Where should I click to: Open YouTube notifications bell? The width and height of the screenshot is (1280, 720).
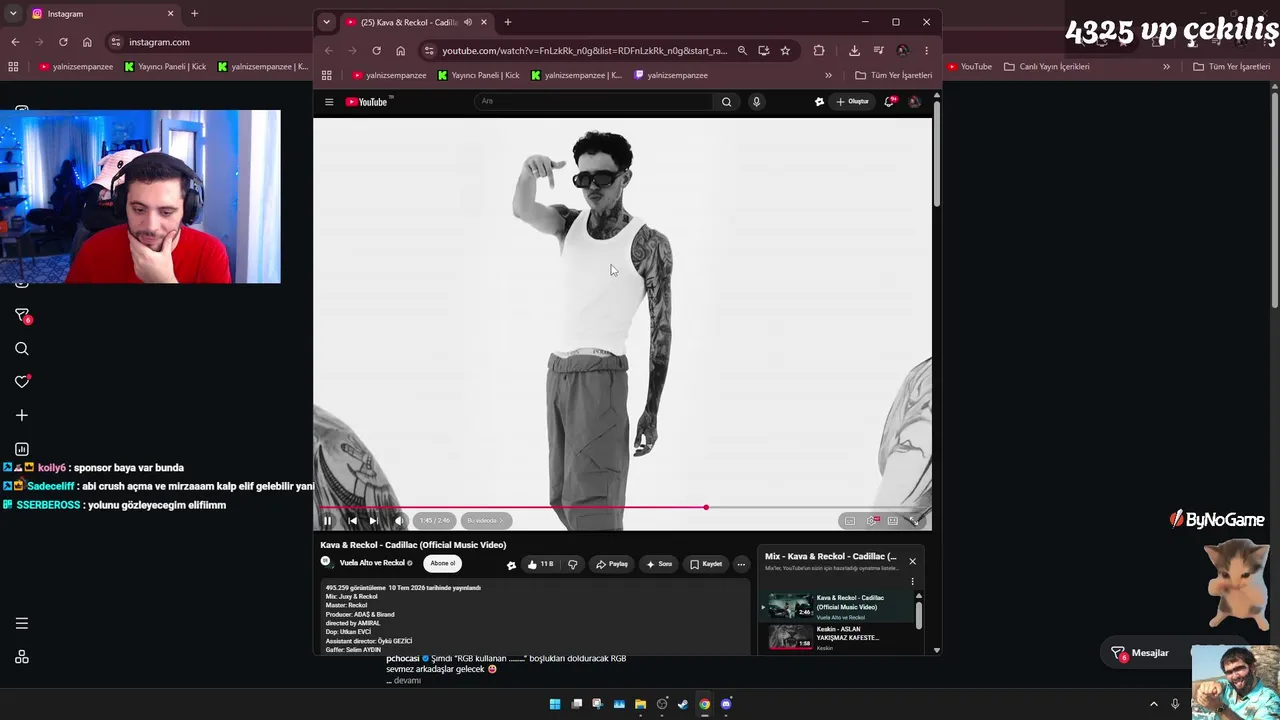[890, 101]
